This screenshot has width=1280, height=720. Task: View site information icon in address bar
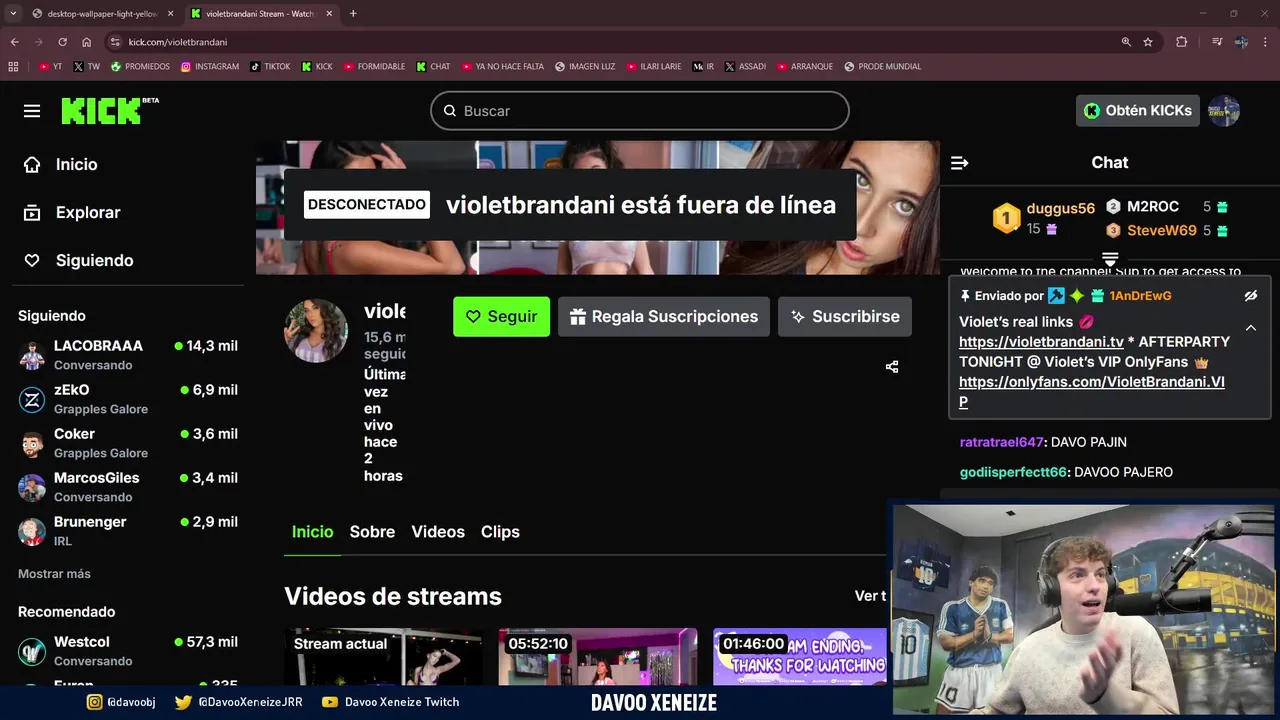tap(115, 42)
